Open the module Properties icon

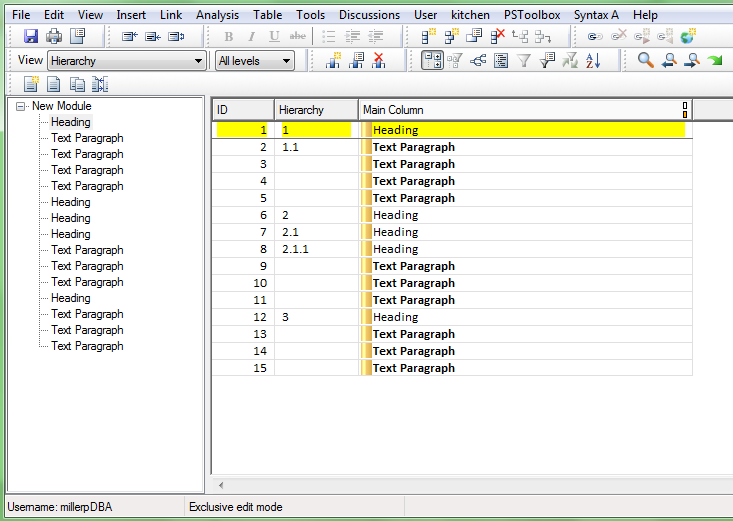coord(77,36)
